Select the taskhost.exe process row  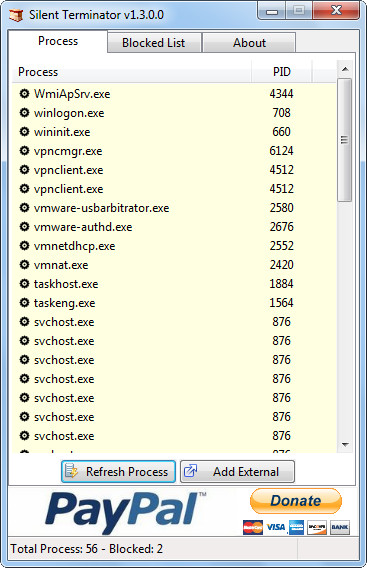point(174,284)
